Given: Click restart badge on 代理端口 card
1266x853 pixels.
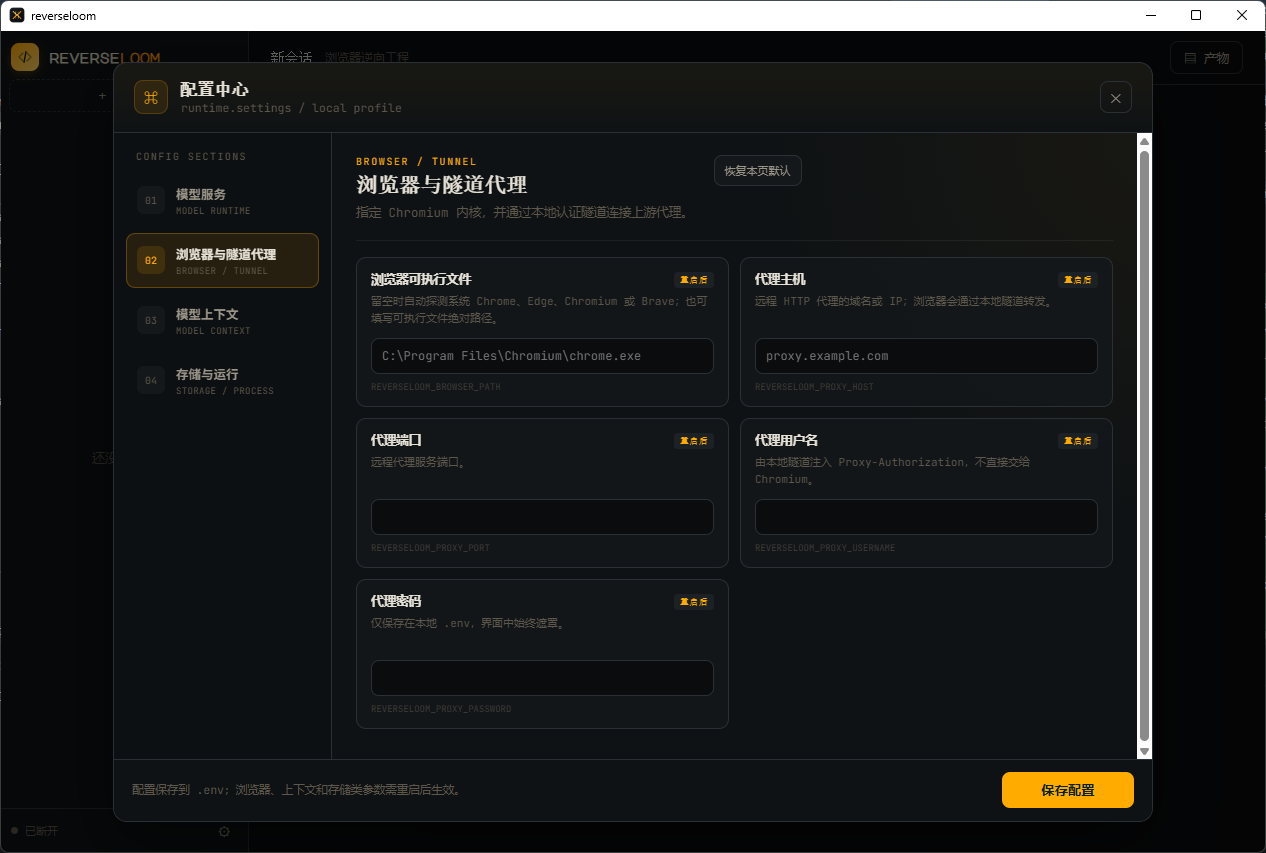Looking at the screenshot, I should (x=694, y=441).
